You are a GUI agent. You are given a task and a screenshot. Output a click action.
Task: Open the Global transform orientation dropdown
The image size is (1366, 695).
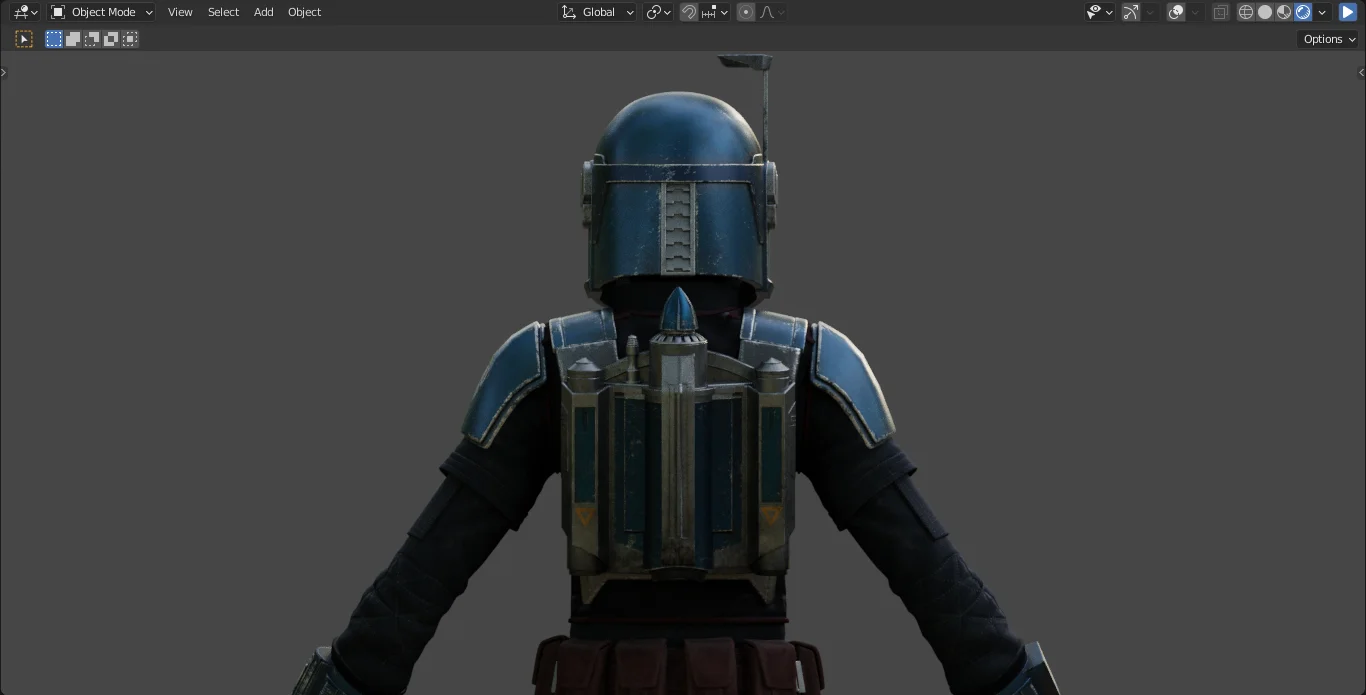tap(597, 11)
